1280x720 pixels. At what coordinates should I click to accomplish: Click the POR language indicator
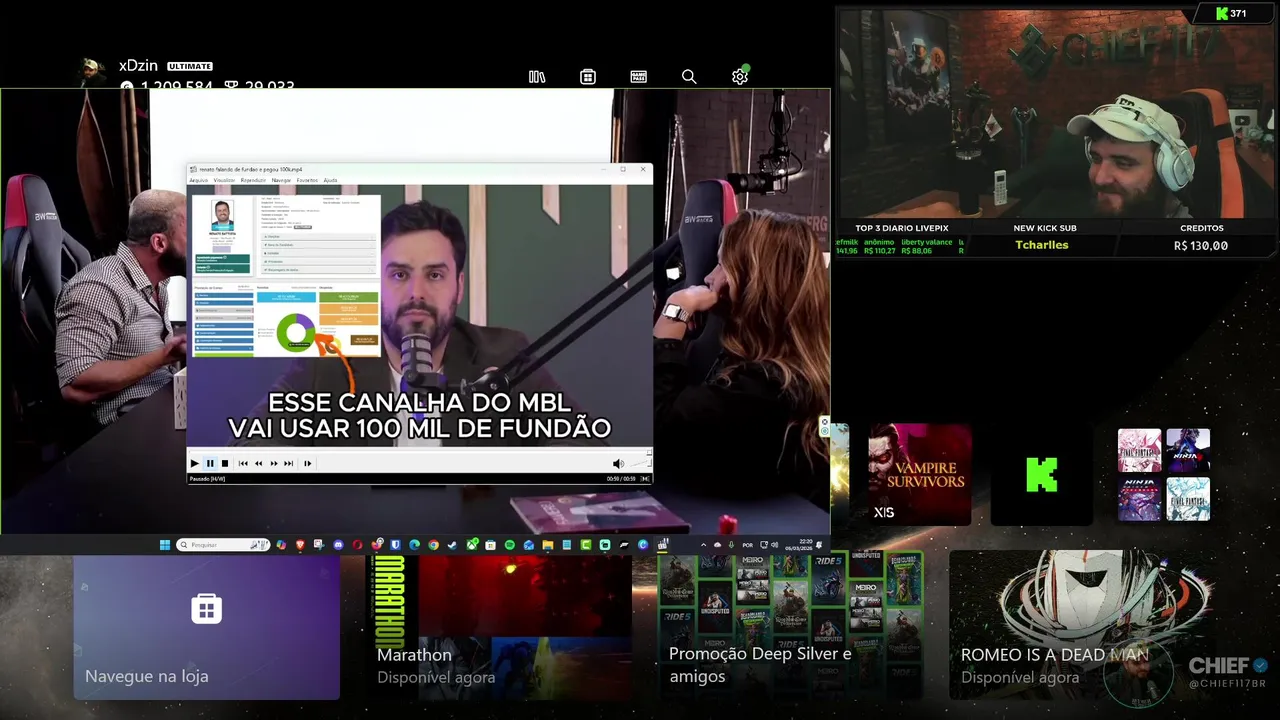click(747, 545)
